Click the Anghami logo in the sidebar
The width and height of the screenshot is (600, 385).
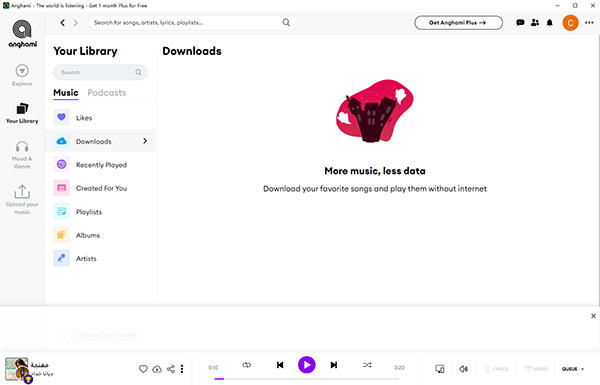pos(22,34)
